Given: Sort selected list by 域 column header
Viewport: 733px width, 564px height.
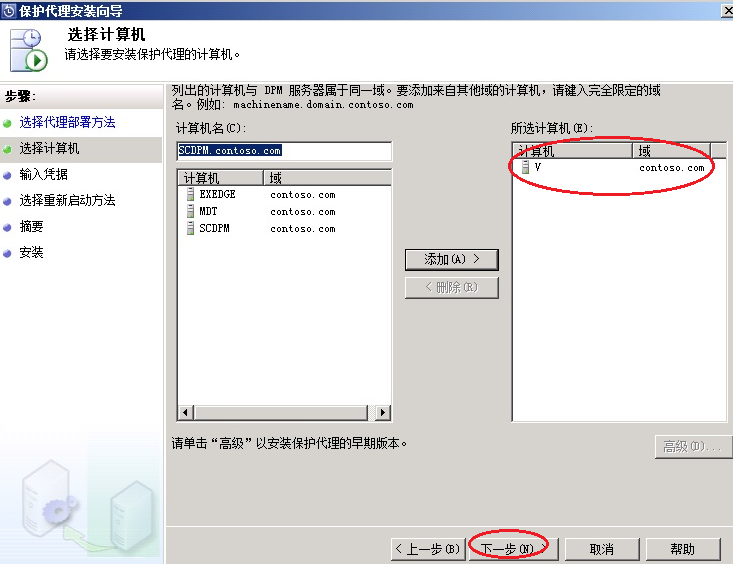Looking at the screenshot, I should [672, 151].
